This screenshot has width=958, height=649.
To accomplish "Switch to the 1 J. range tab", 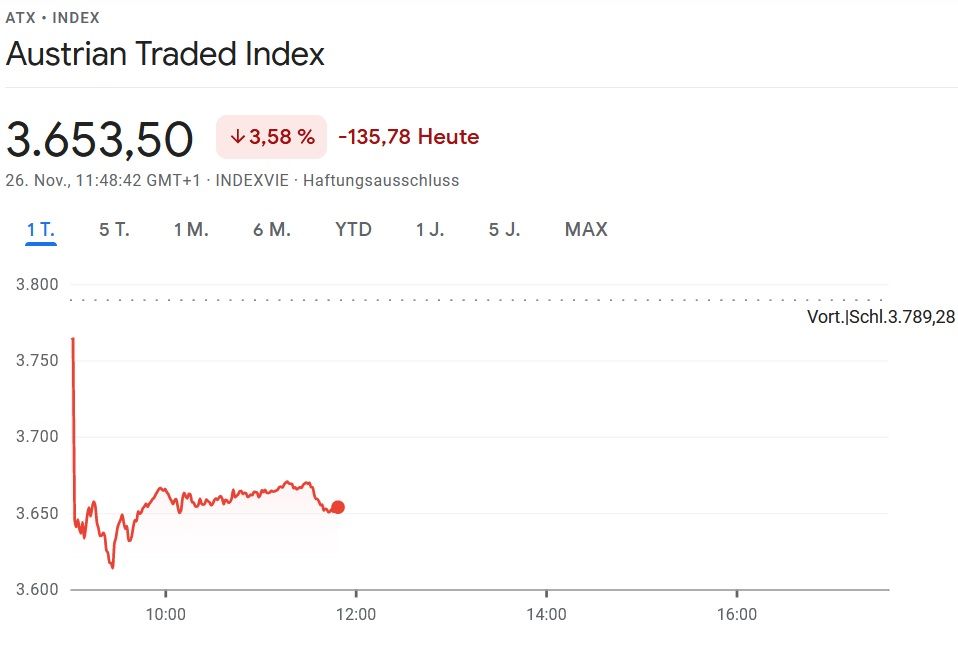I will 430,230.
